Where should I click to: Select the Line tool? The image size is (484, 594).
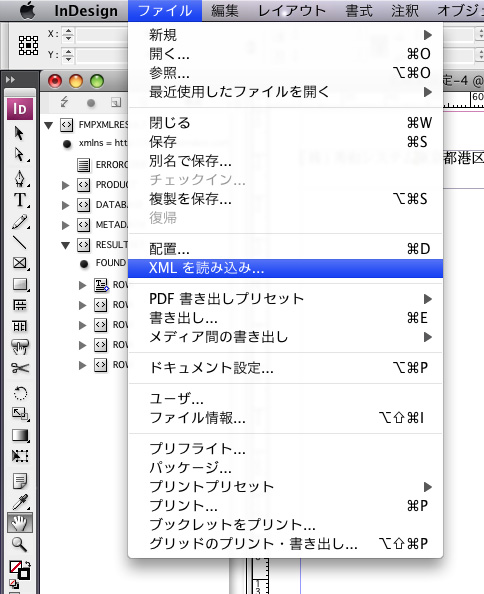20,242
